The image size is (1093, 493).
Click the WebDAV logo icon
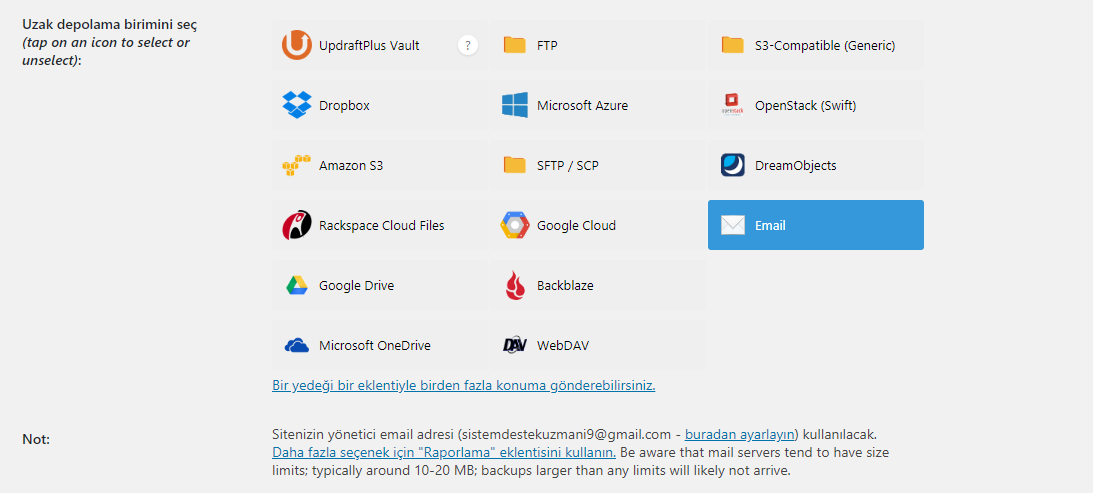[514, 345]
